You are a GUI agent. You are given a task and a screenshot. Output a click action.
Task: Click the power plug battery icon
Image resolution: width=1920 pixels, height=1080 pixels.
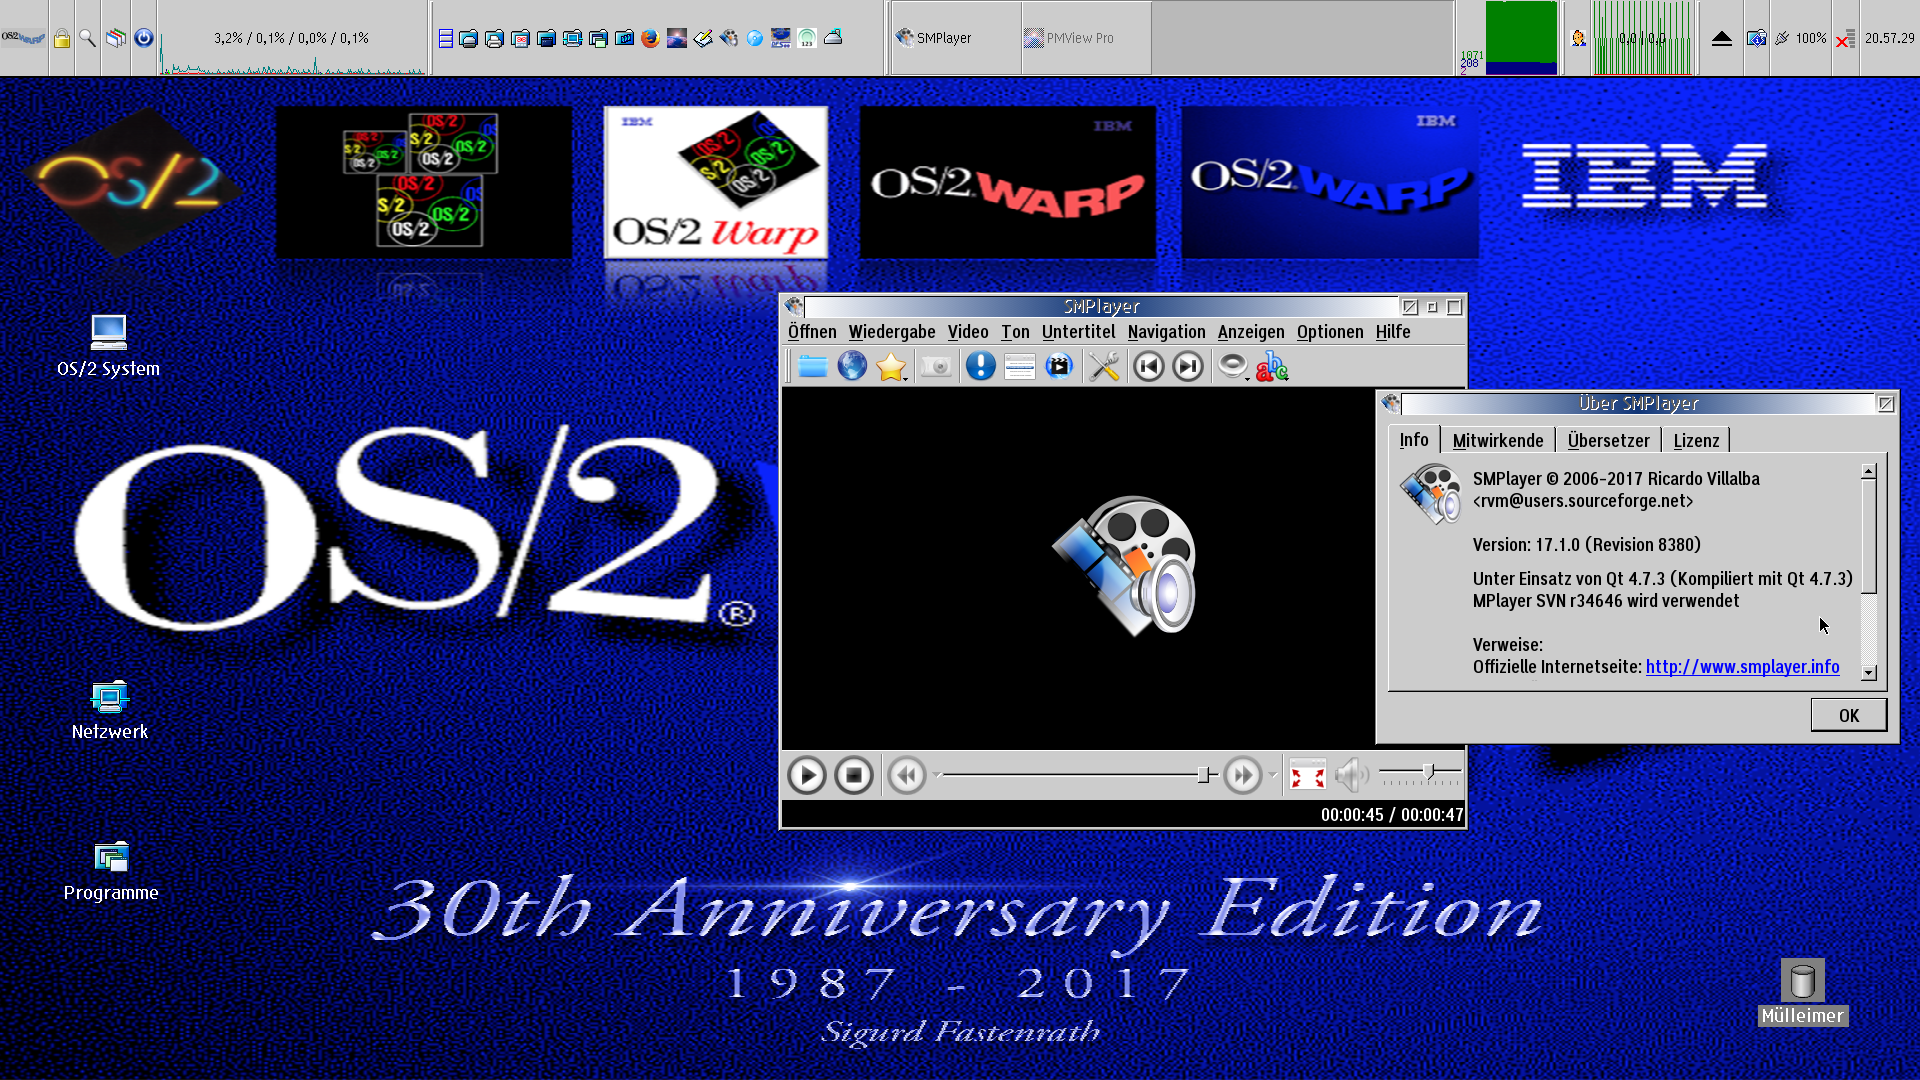pyautogui.click(x=1782, y=38)
